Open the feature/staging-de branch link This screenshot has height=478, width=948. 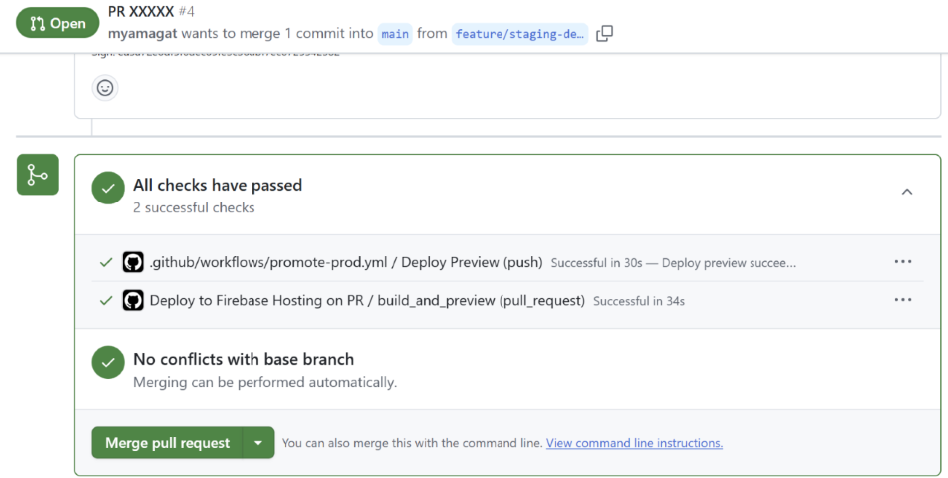[x=519, y=34]
